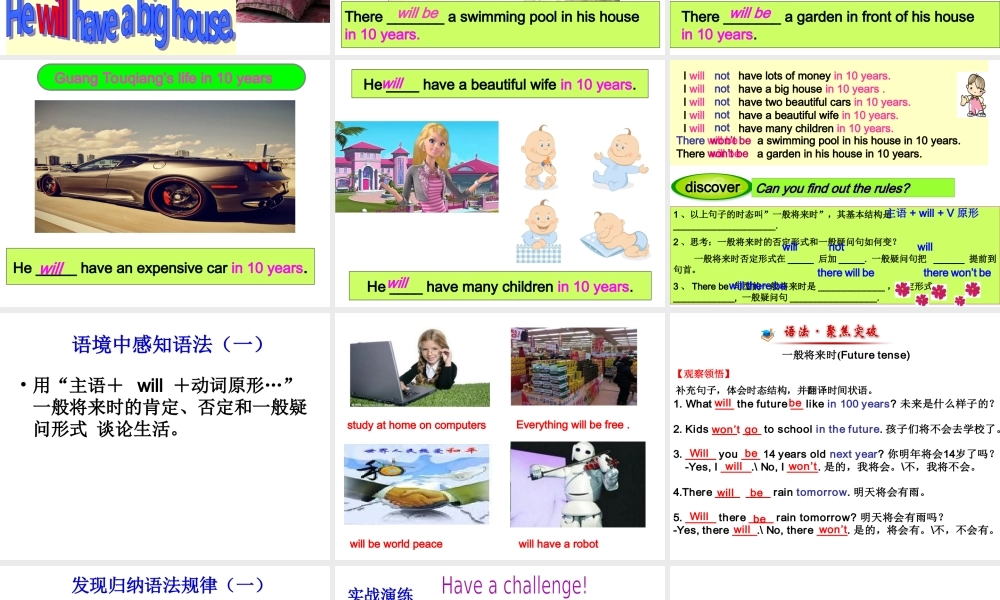The height and width of the screenshot is (600, 1000).
Task: Select the line about a swimming pool with "won't be"
Action: 818,141
